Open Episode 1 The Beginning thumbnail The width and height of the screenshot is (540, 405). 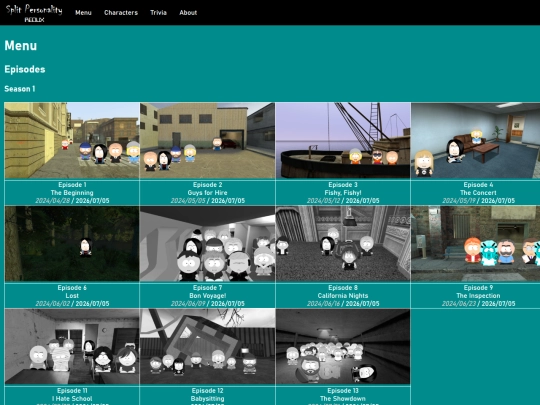[x=72, y=140]
